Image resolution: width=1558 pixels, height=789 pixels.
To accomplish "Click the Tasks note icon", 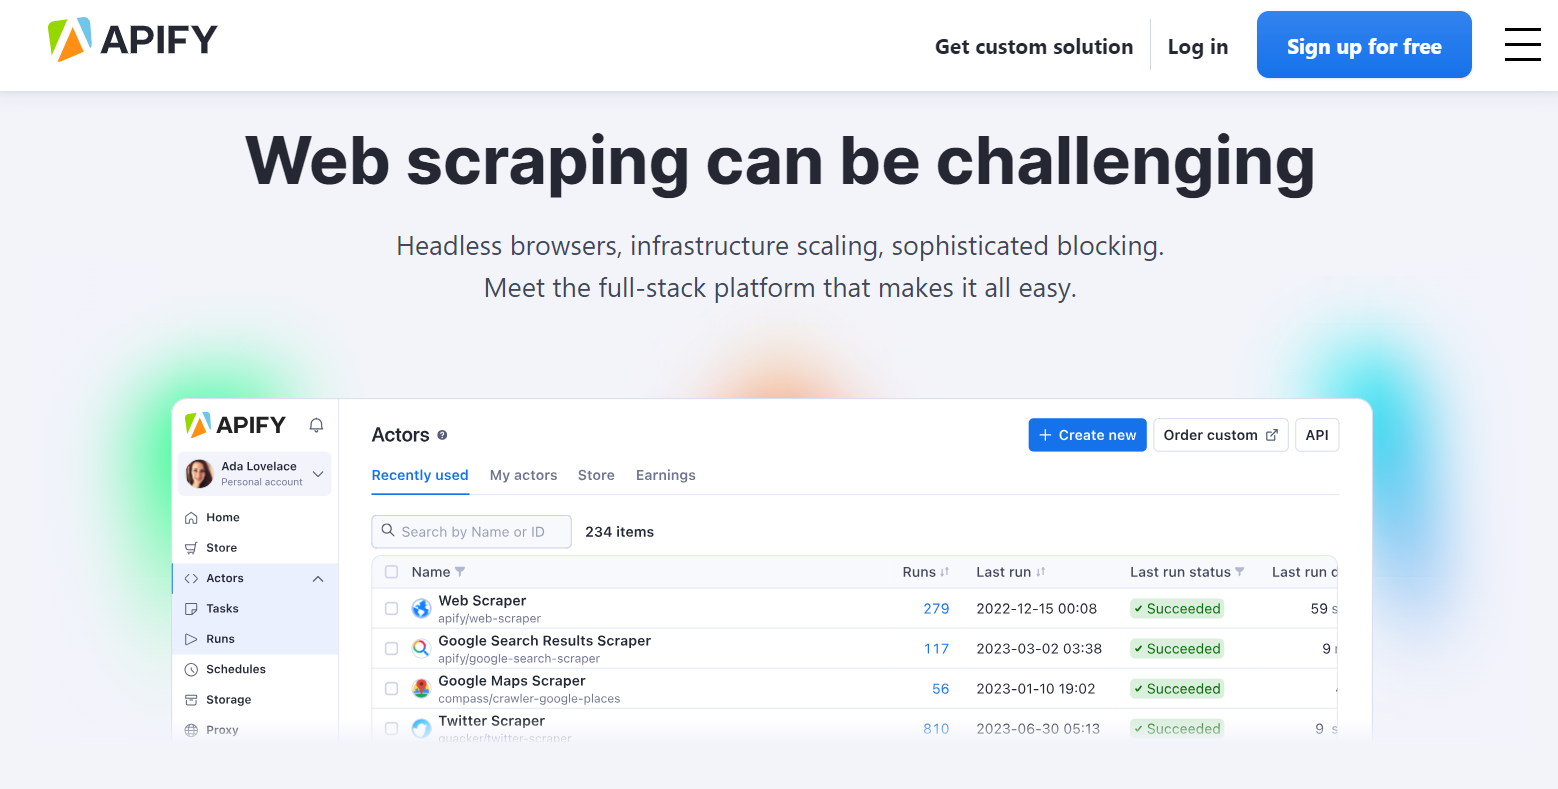I will tap(191, 609).
